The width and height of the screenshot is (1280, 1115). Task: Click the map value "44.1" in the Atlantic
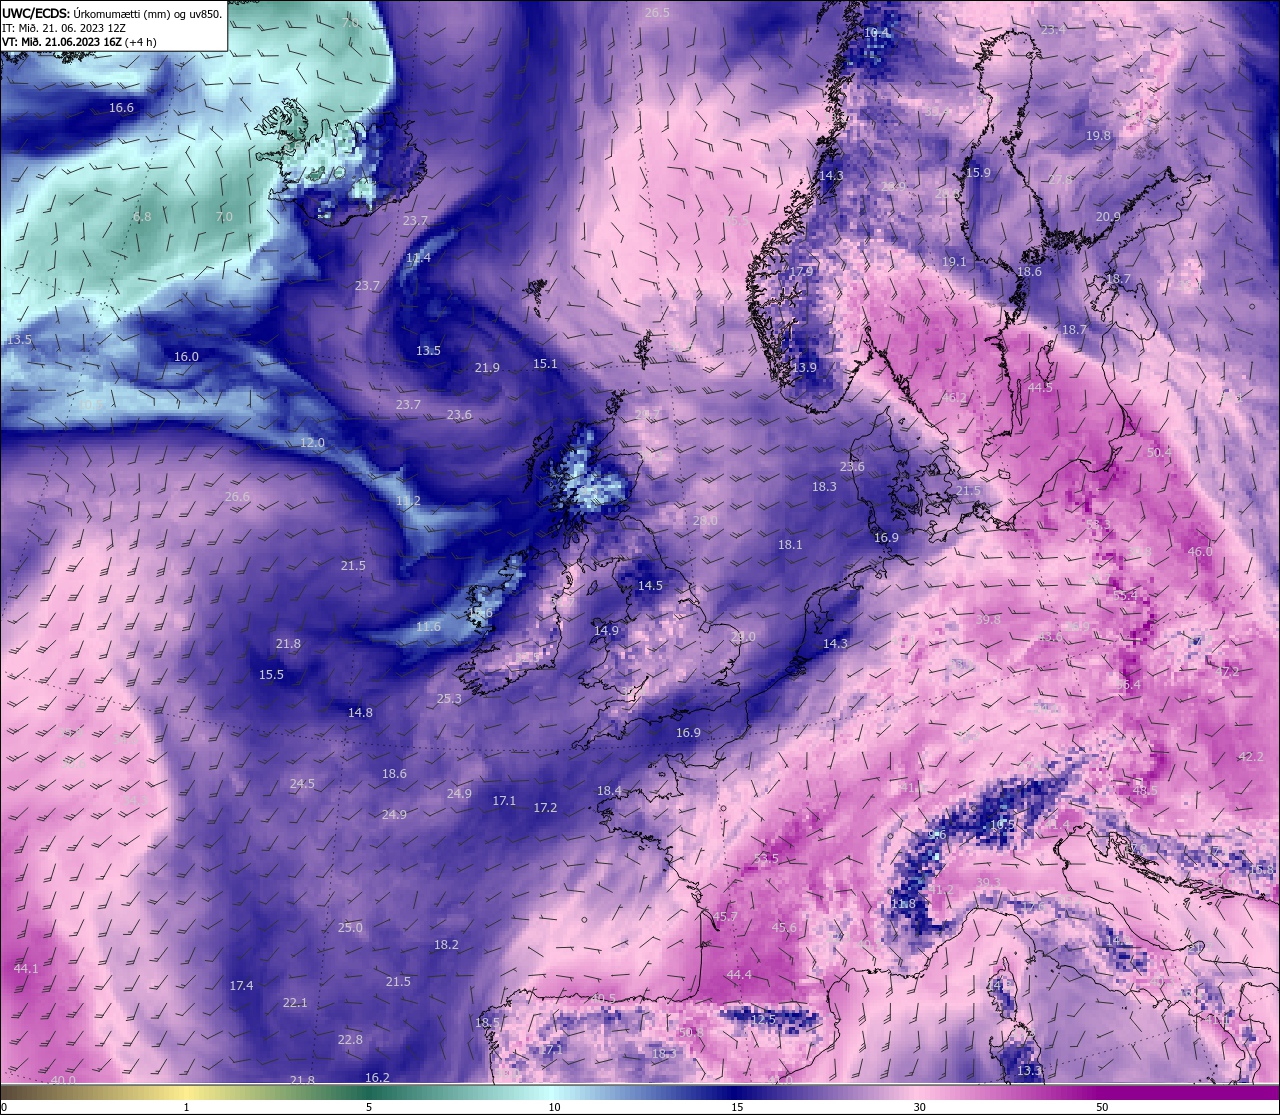coord(26,969)
